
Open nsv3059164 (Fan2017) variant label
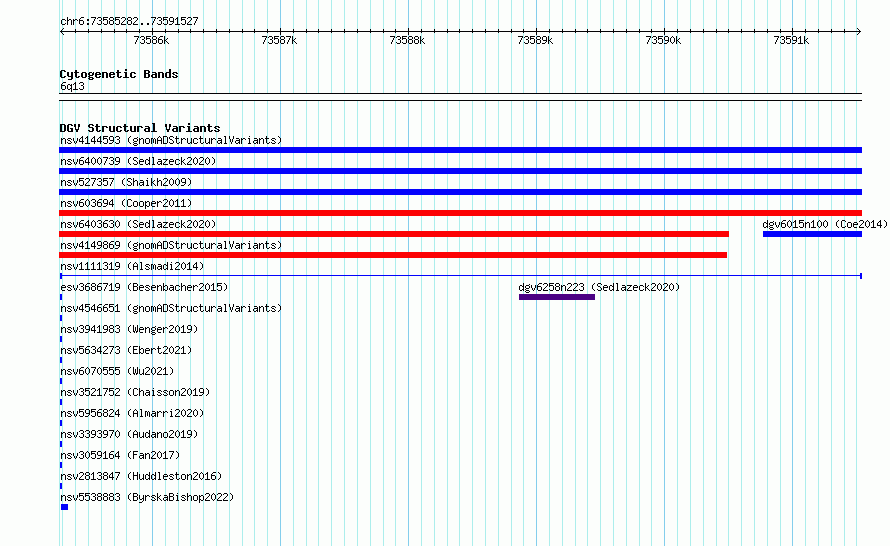pyautogui.click(x=120, y=455)
